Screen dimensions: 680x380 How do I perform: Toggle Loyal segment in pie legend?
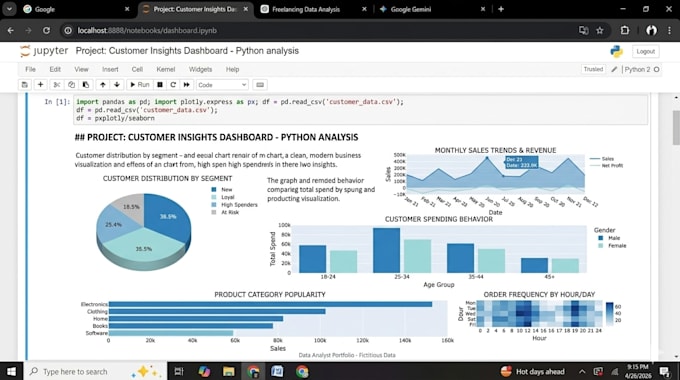click(x=222, y=197)
